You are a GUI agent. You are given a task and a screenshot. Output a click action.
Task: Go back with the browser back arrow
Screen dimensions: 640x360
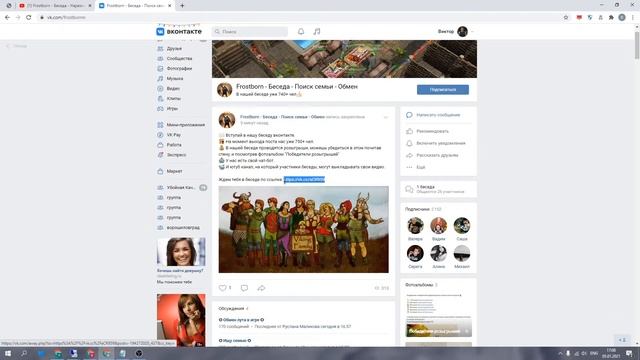(7, 18)
